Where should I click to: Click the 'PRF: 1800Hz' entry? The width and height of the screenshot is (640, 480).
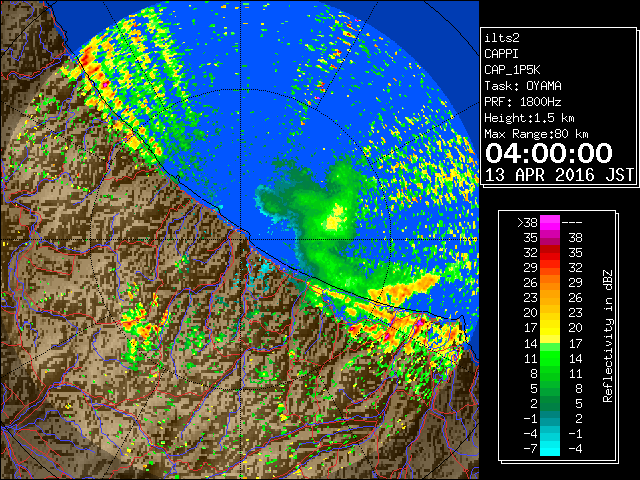pos(523,102)
